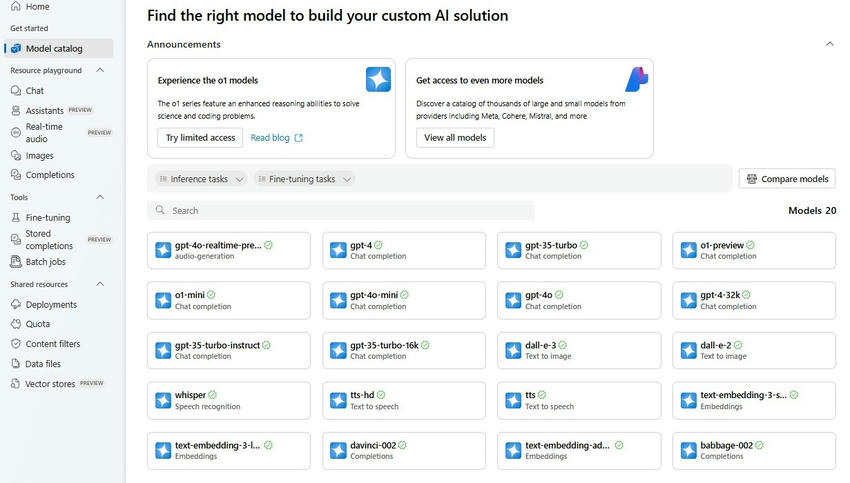Viewport: 850px width, 483px height.
Task: Open the Inference tasks filter dropdown
Action: tap(201, 179)
